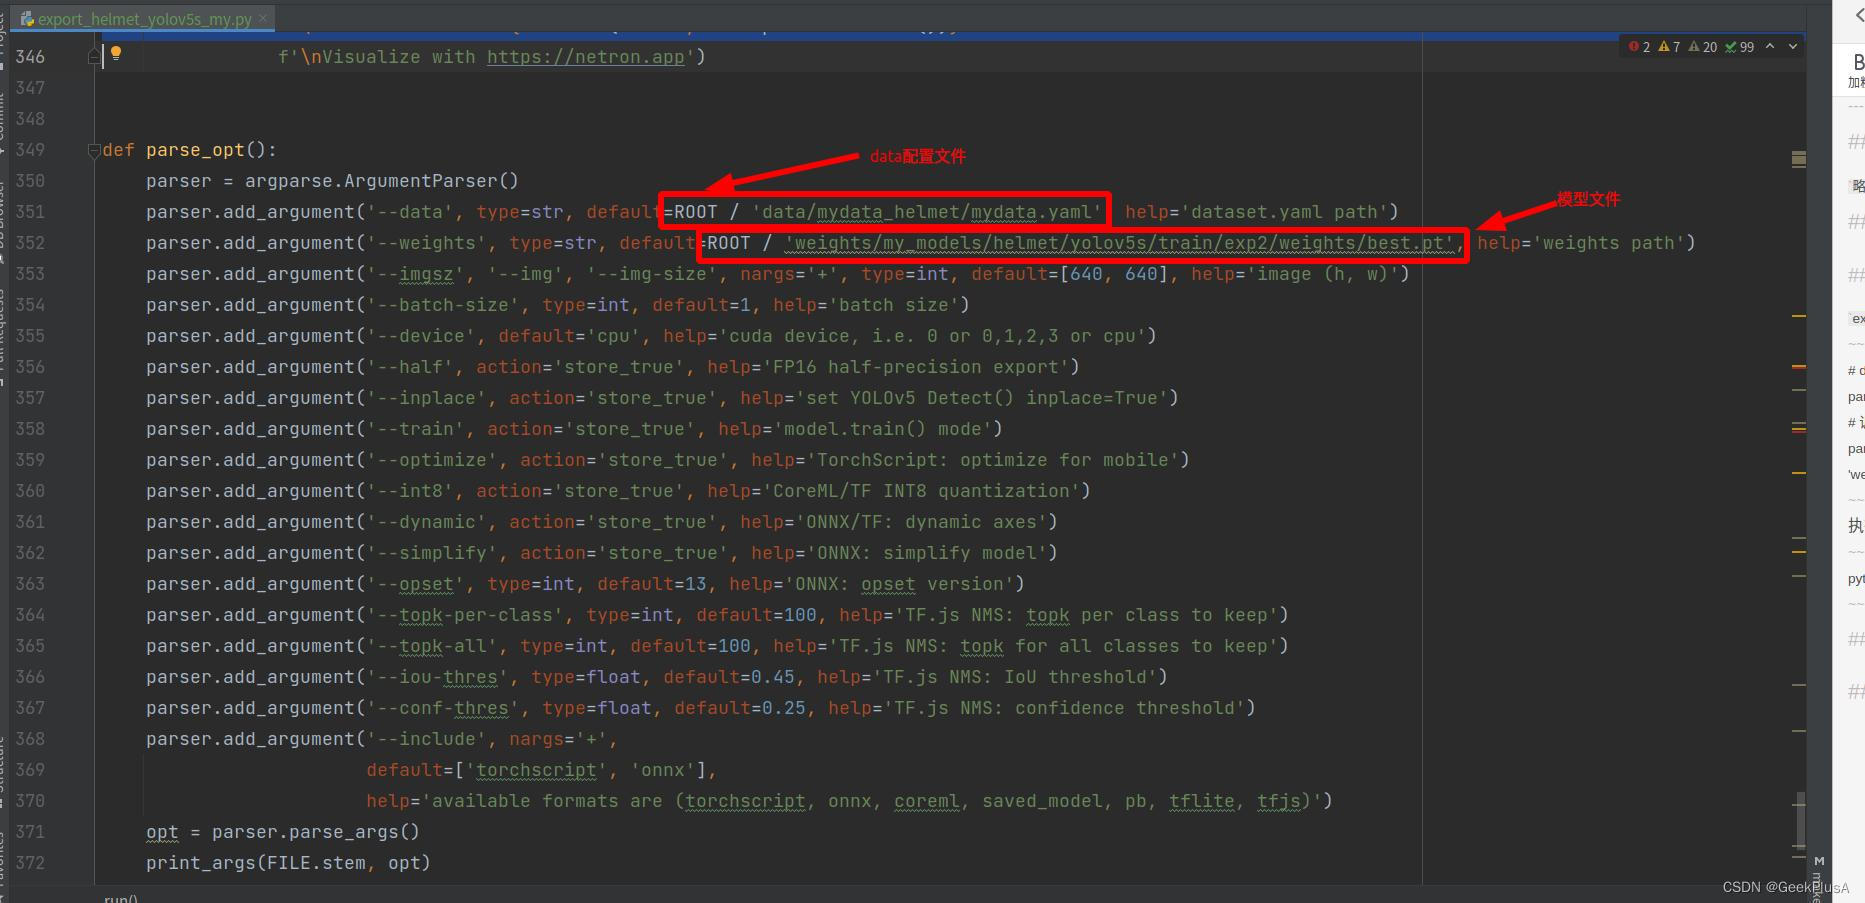Click the help='weights path' text
This screenshot has width=1865, height=903.
tap(1581, 243)
